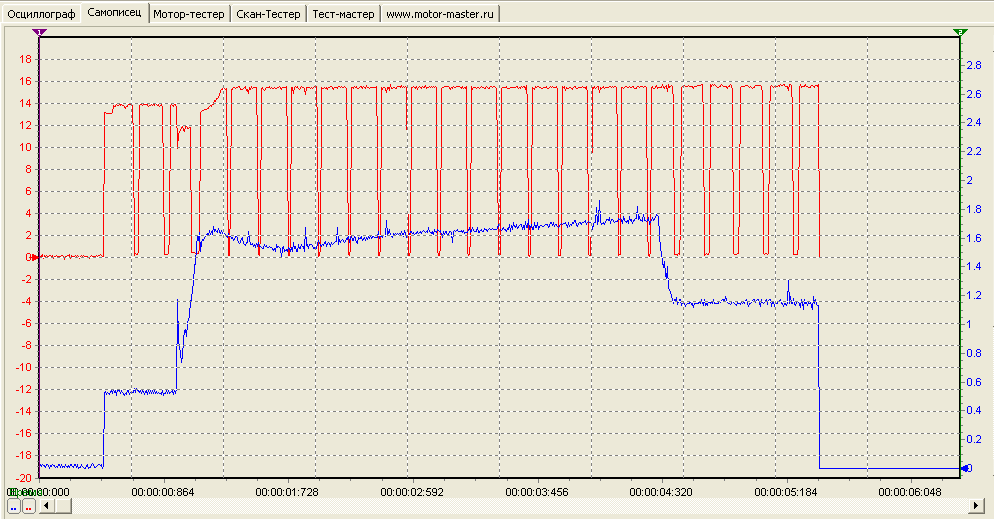
Task: Click the time label 00:00:02:592
Action: pyautogui.click(x=412, y=492)
